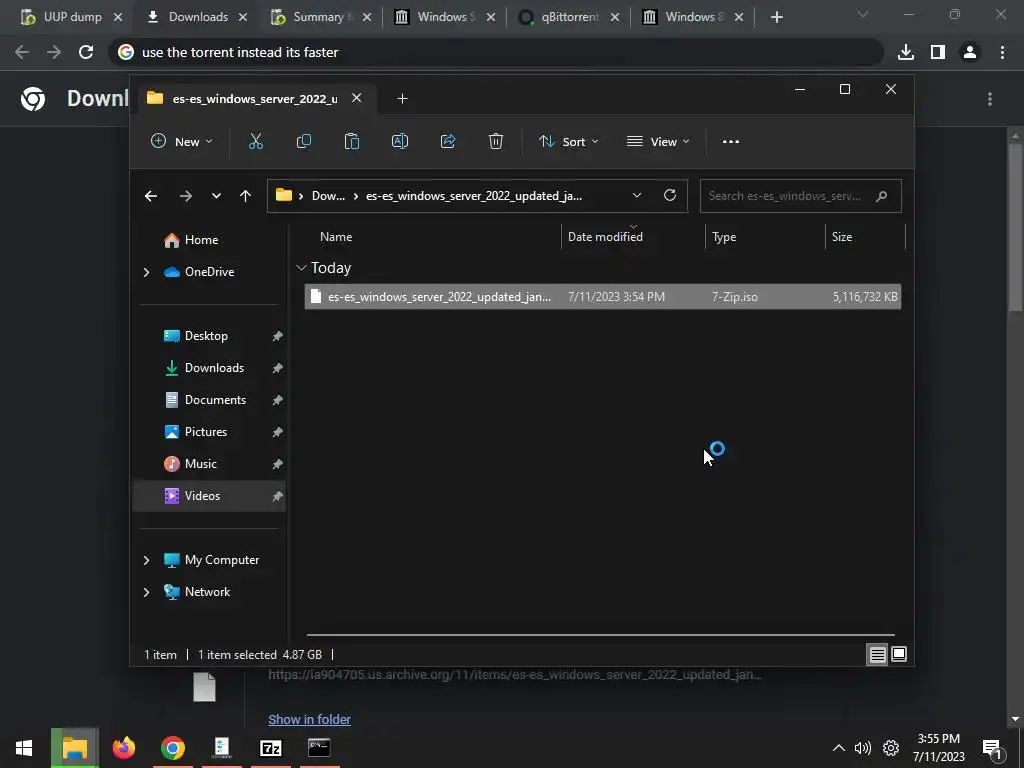The height and width of the screenshot is (768, 1024).
Task: Expand the address bar history dropdown
Action: click(x=637, y=195)
